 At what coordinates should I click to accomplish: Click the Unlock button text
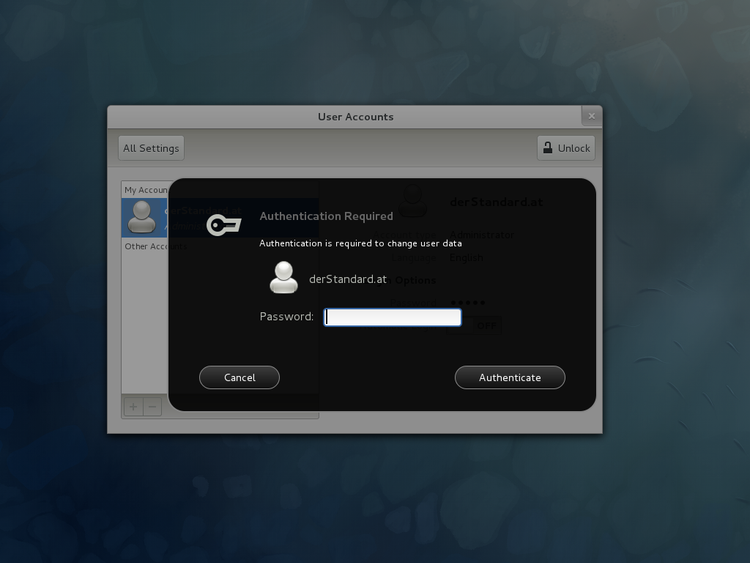click(x=574, y=148)
